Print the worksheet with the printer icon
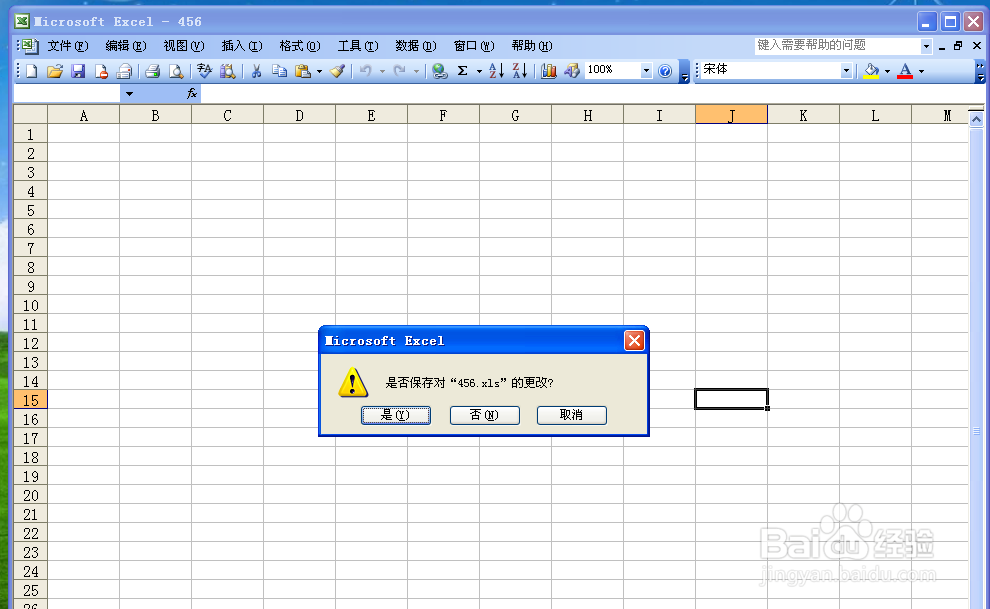This screenshot has height=609, width=990. pyautogui.click(x=152, y=71)
